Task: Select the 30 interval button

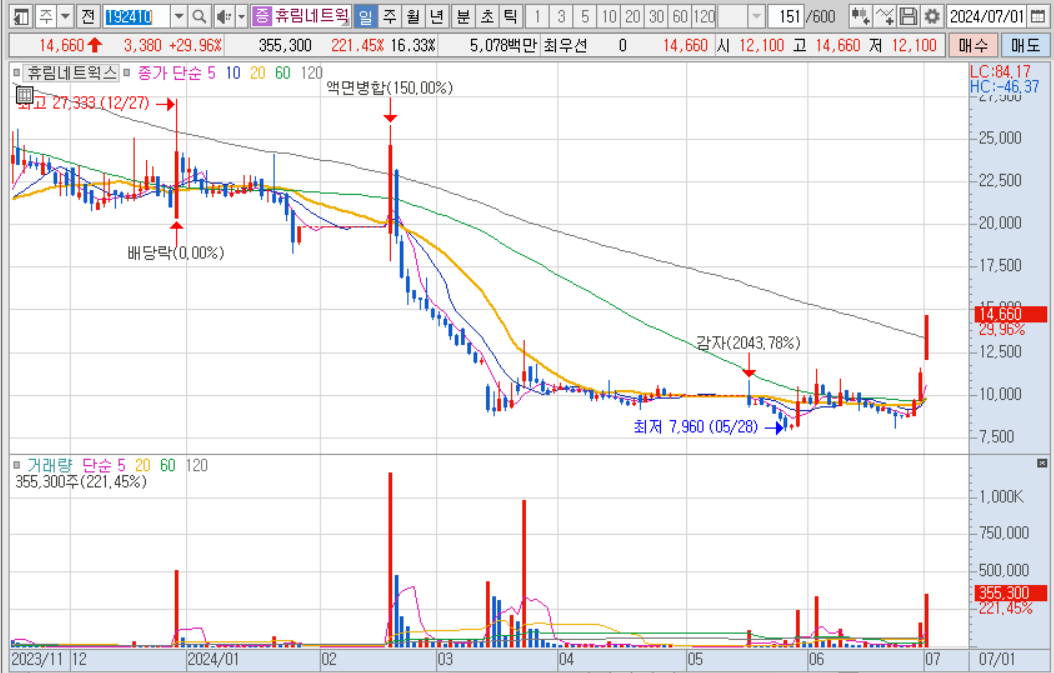Action: (x=657, y=16)
